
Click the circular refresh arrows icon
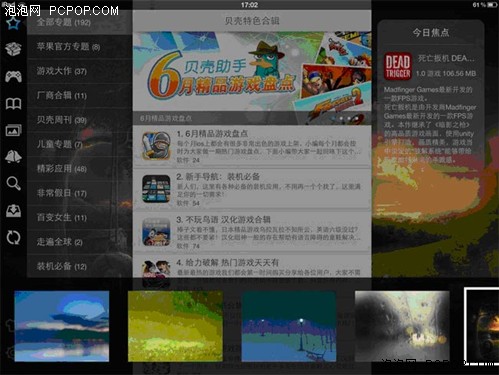13,238
